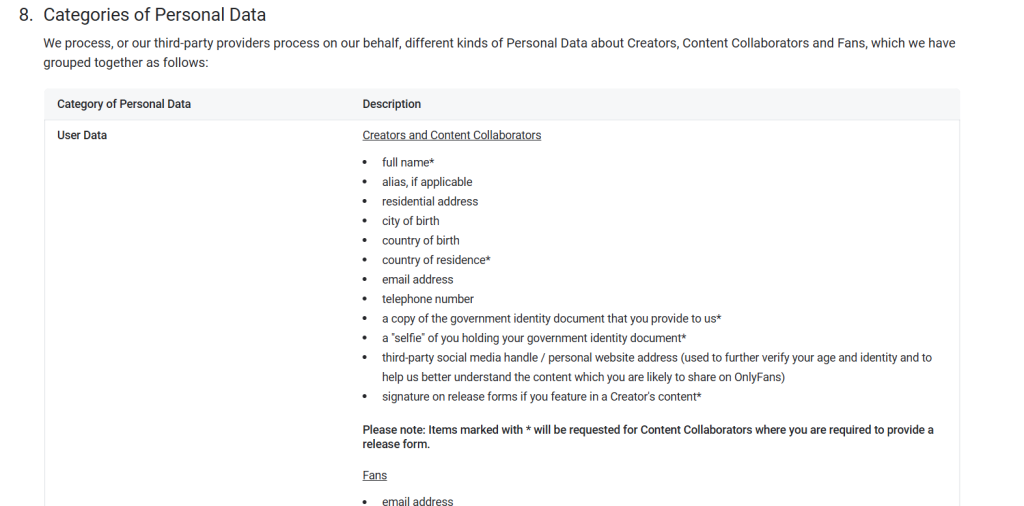Viewport: 1024px width, 506px height.
Task: Click the "city of birth" list item
Action: tap(410, 221)
